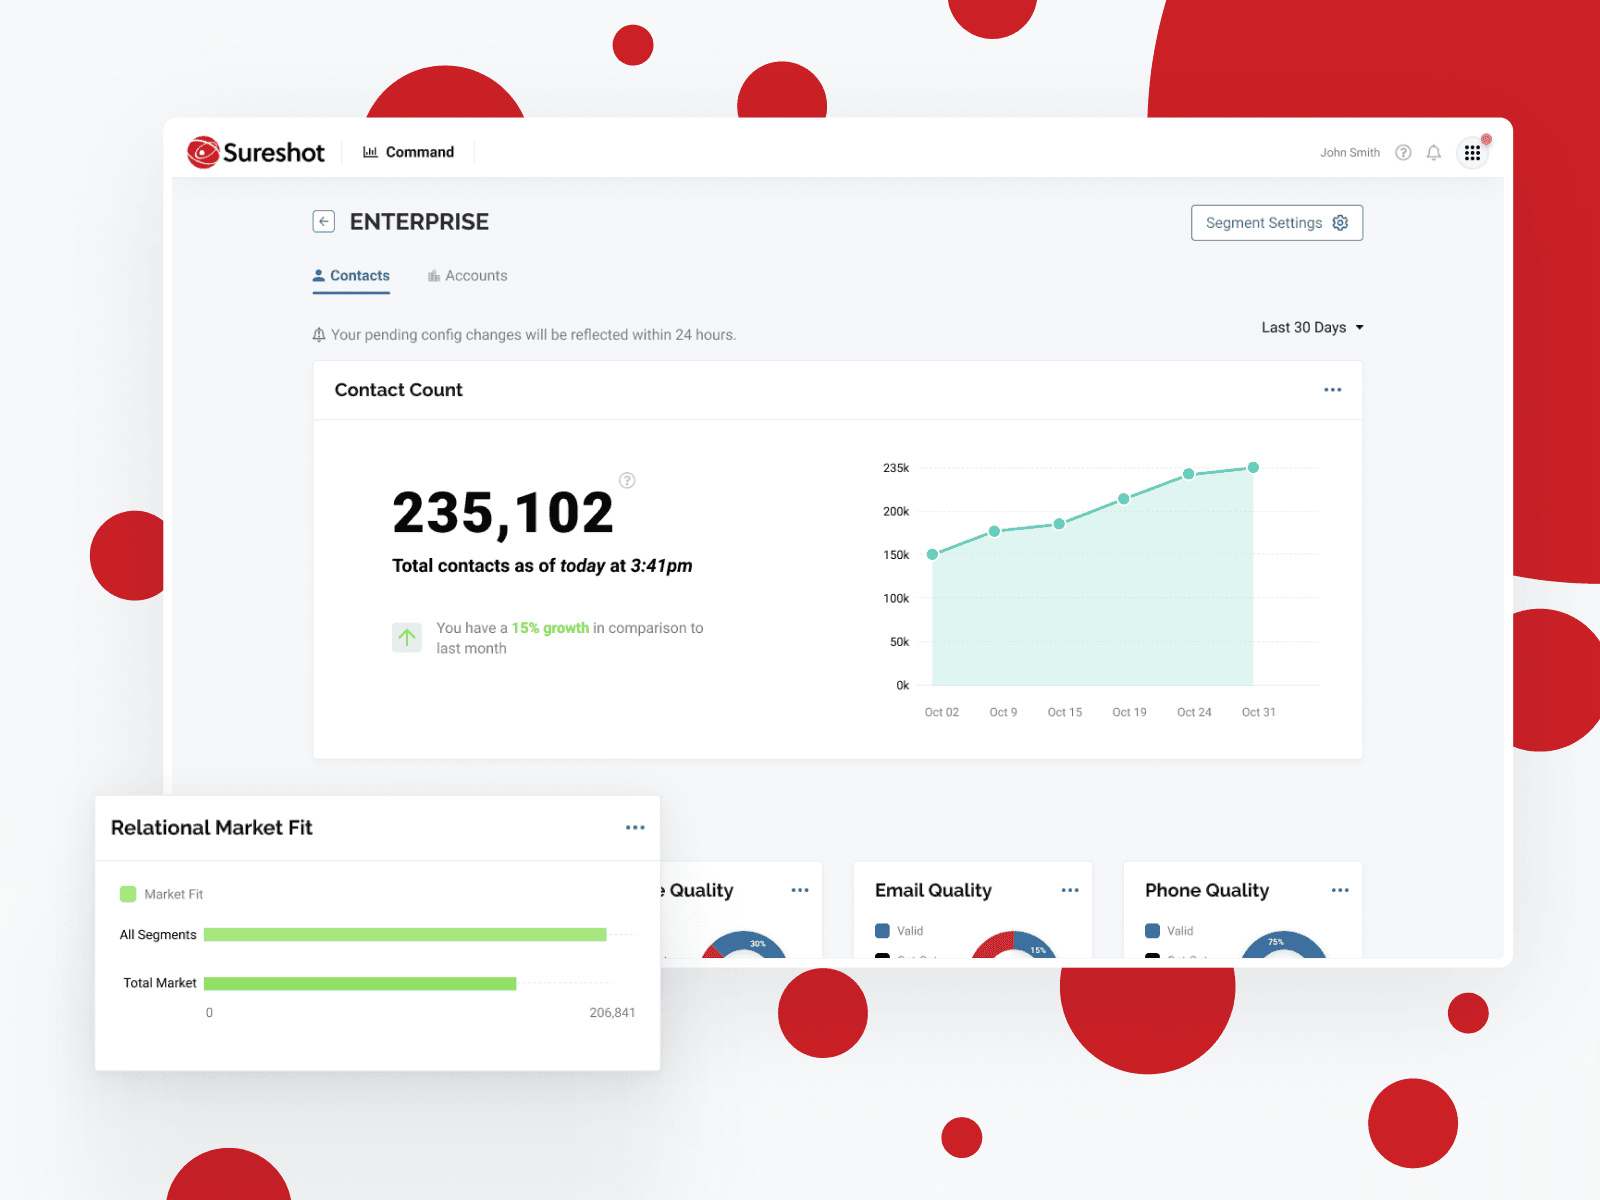
Task: Toggle the Market Fit legend item
Action: click(162, 894)
